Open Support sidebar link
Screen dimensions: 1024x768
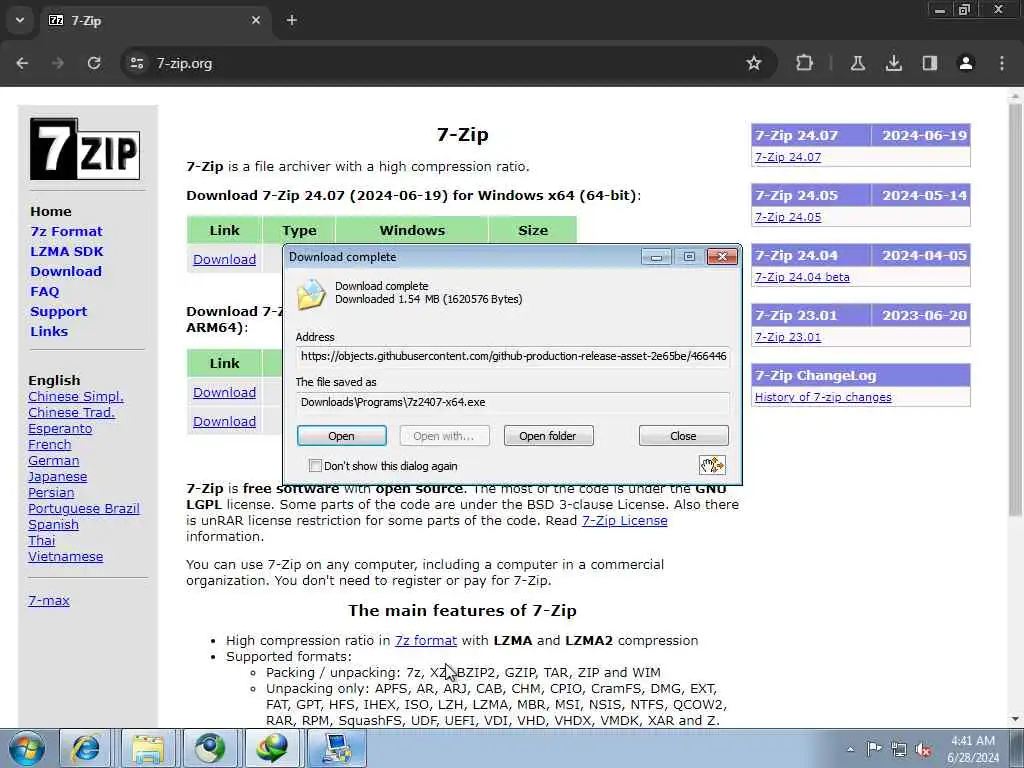click(x=58, y=312)
